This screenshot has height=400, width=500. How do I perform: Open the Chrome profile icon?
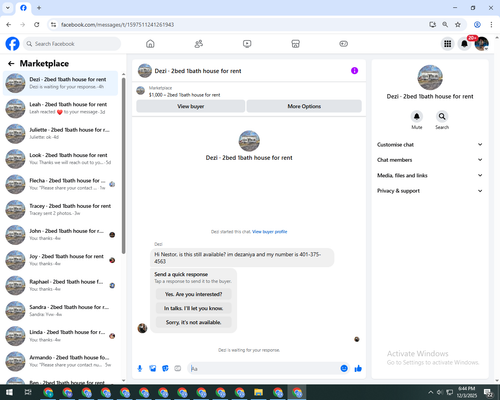[x=477, y=24]
